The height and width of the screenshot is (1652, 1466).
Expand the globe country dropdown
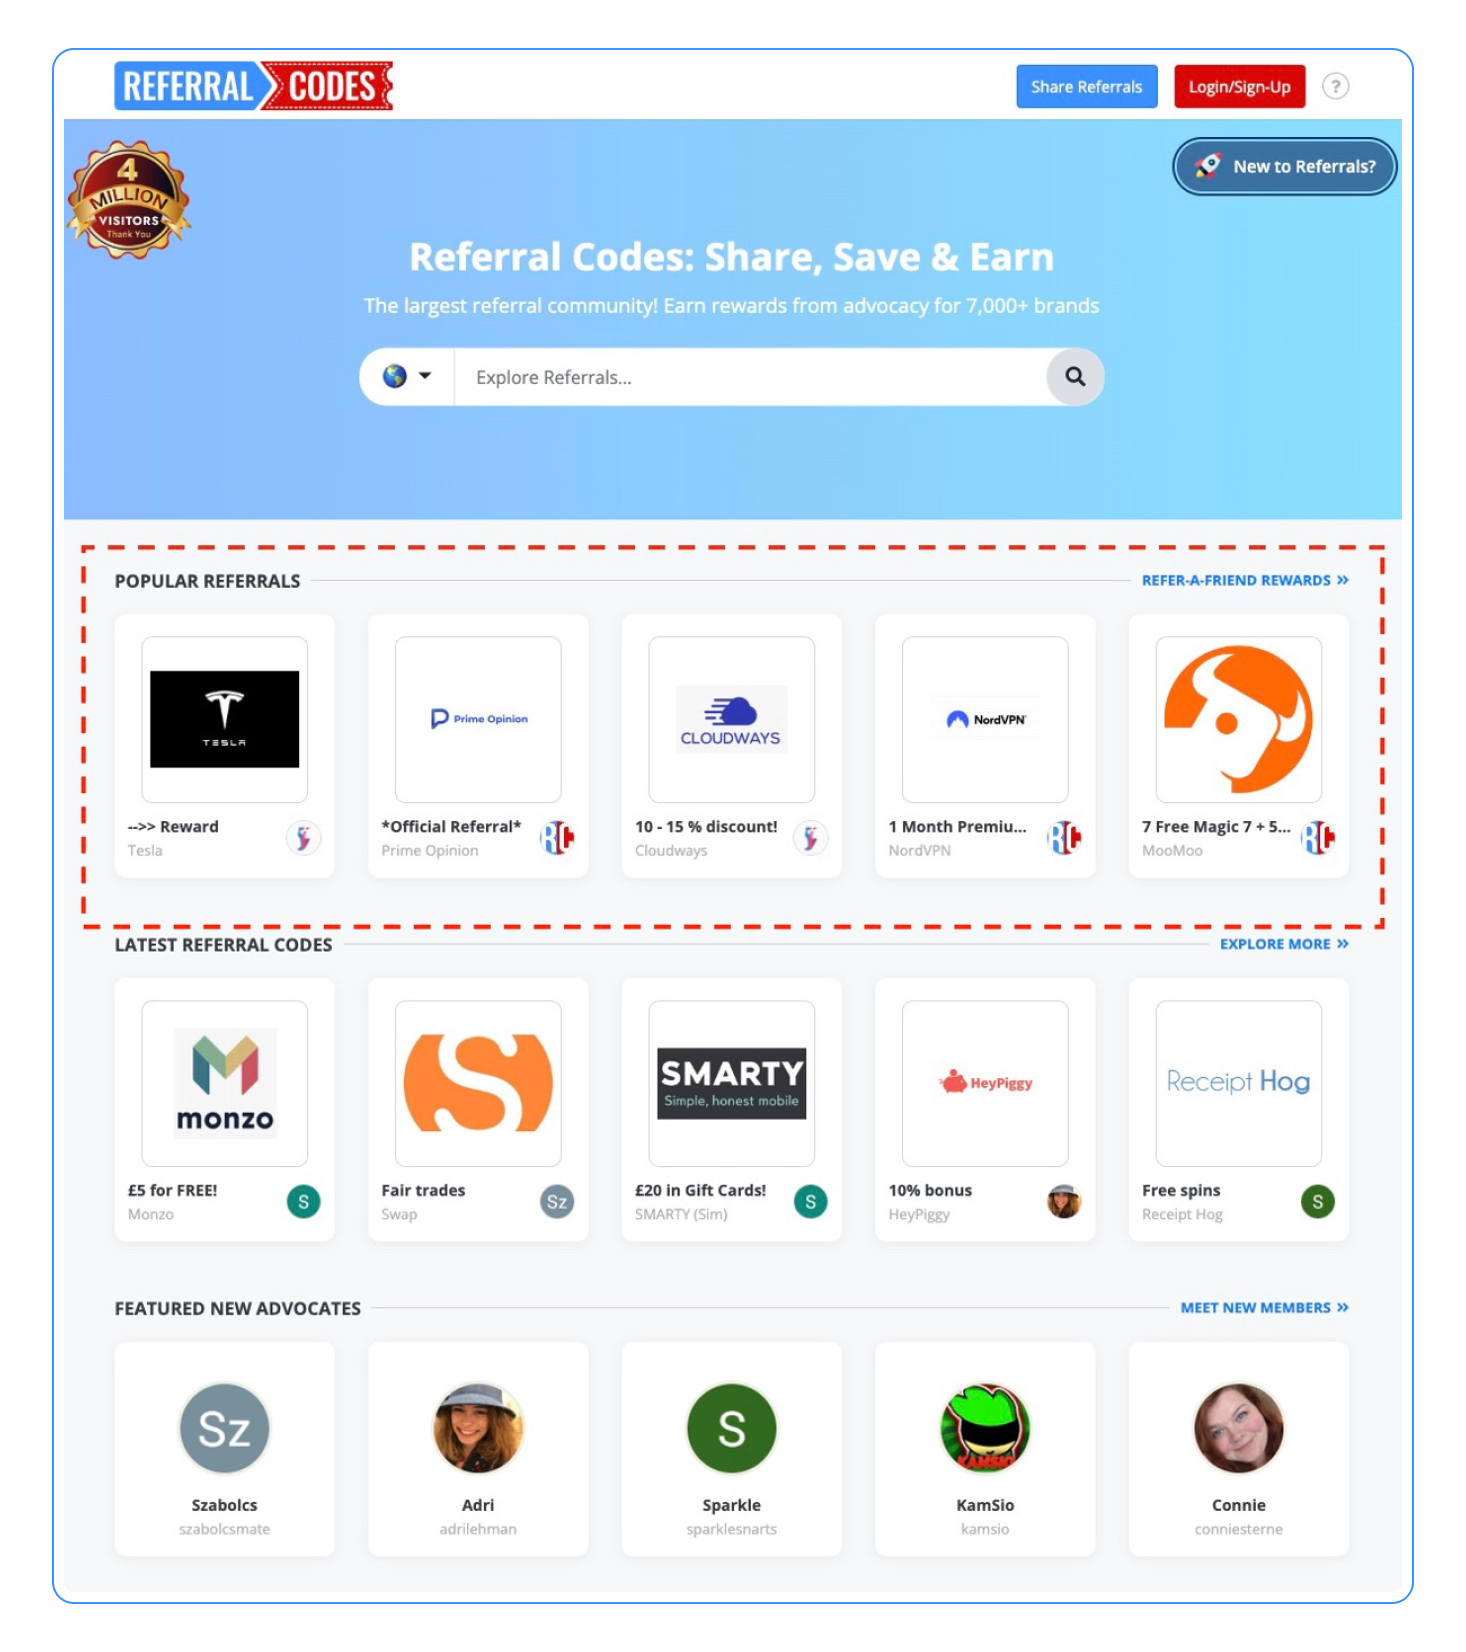click(x=407, y=377)
